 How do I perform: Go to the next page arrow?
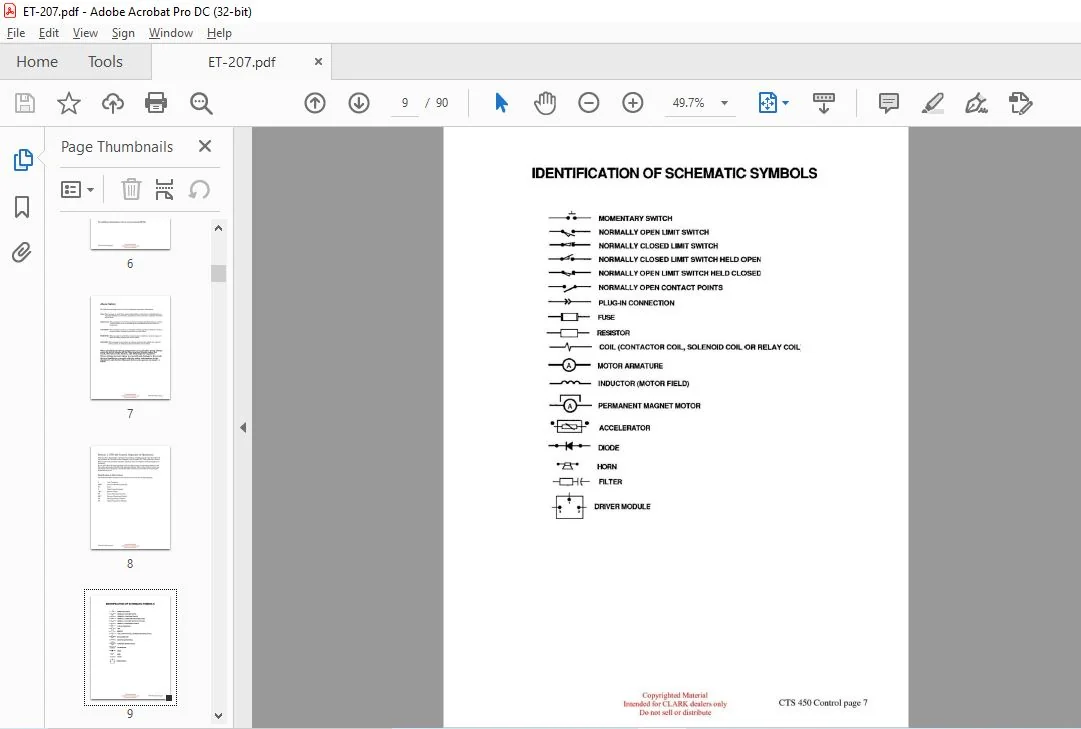point(358,103)
